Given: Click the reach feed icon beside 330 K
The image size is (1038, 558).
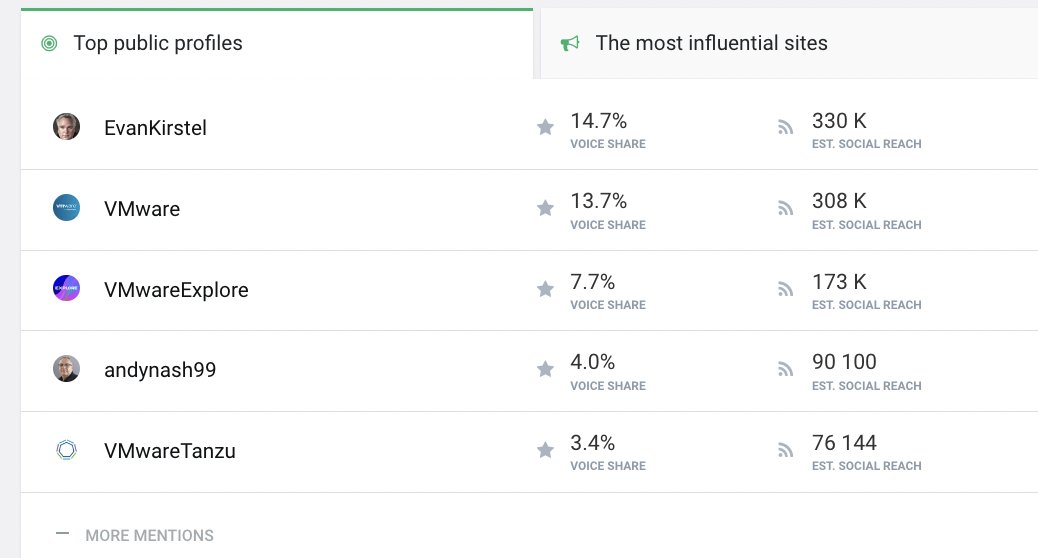Looking at the screenshot, I should (785, 127).
